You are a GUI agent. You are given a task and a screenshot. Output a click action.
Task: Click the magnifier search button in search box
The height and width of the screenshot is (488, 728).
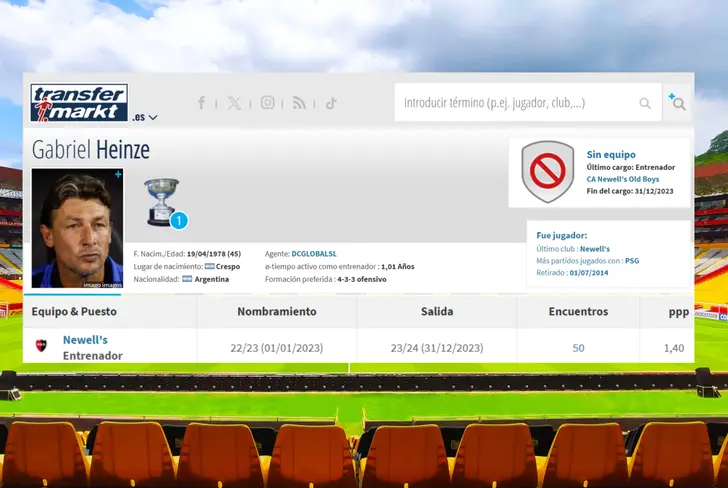(x=645, y=103)
